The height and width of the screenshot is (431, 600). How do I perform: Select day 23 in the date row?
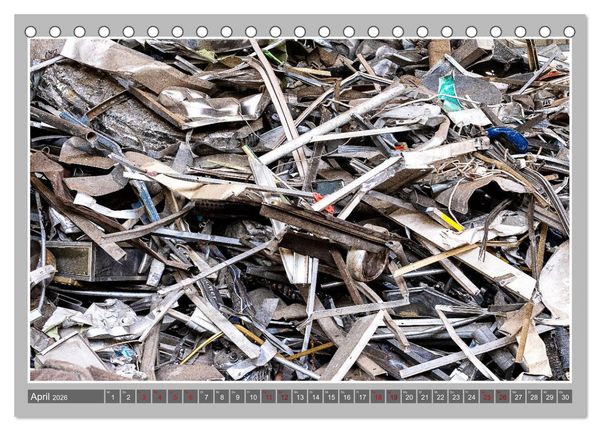[x=456, y=397]
